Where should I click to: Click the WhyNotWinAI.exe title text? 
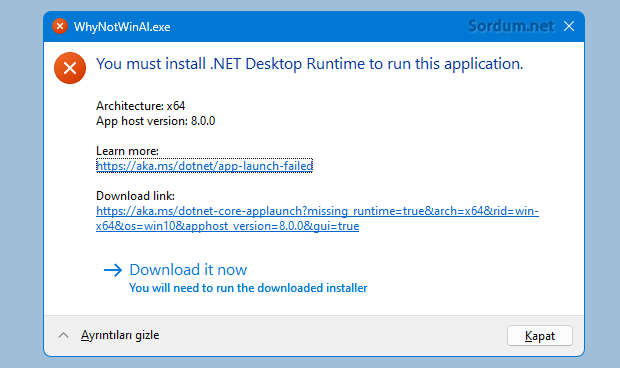122,27
